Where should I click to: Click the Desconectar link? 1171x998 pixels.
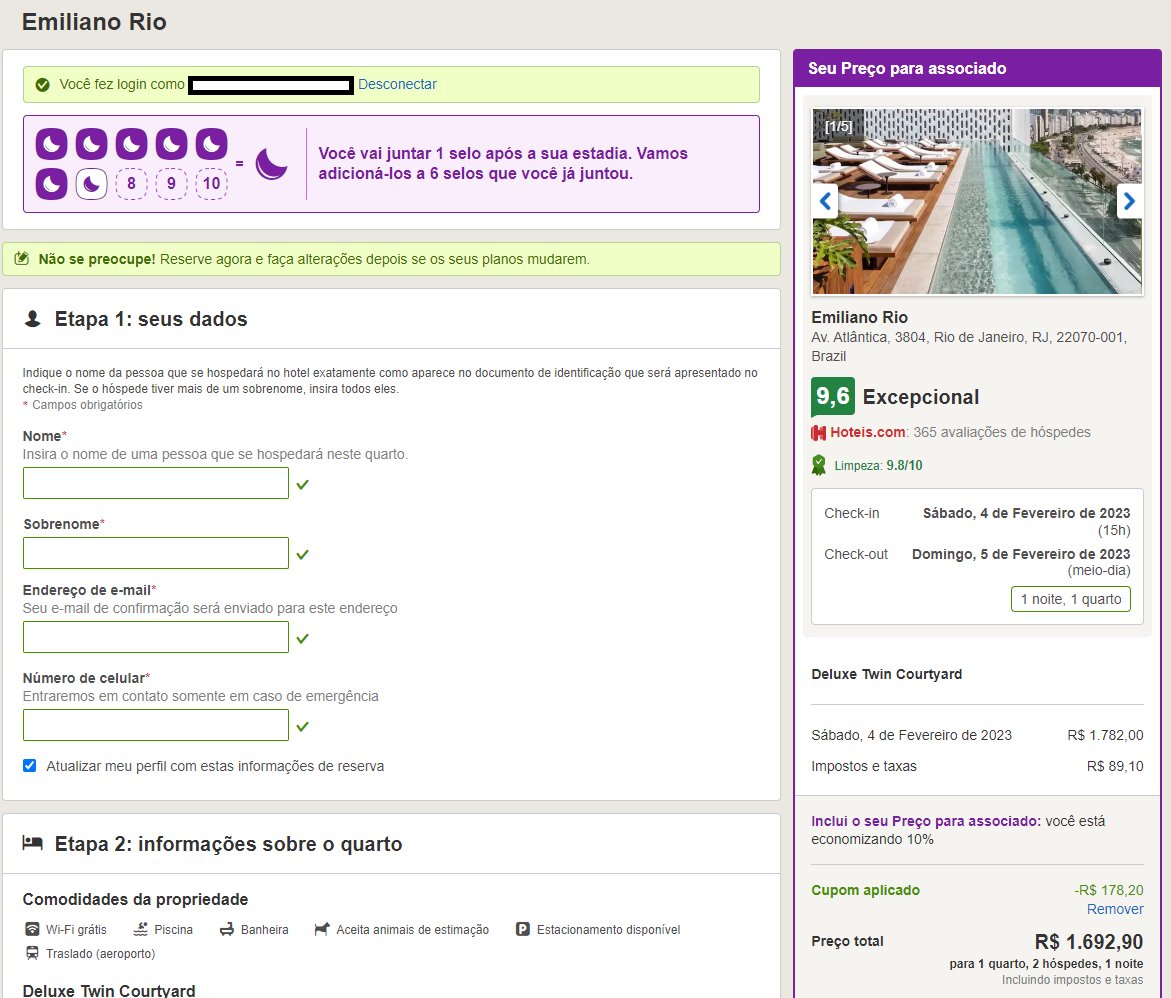pos(397,84)
